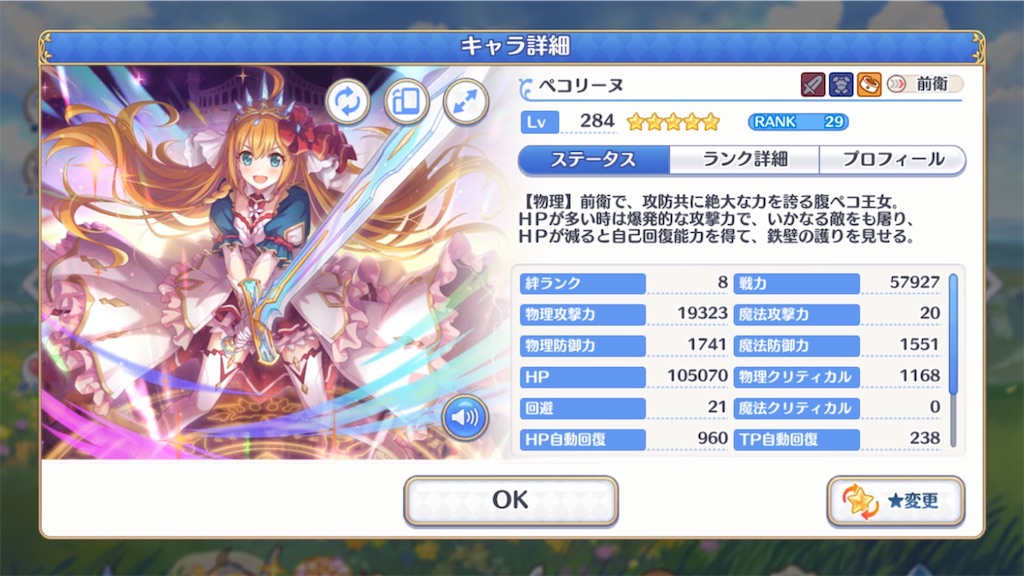Click the RANK 29 badge
The image size is (1024, 576).
click(798, 121)
